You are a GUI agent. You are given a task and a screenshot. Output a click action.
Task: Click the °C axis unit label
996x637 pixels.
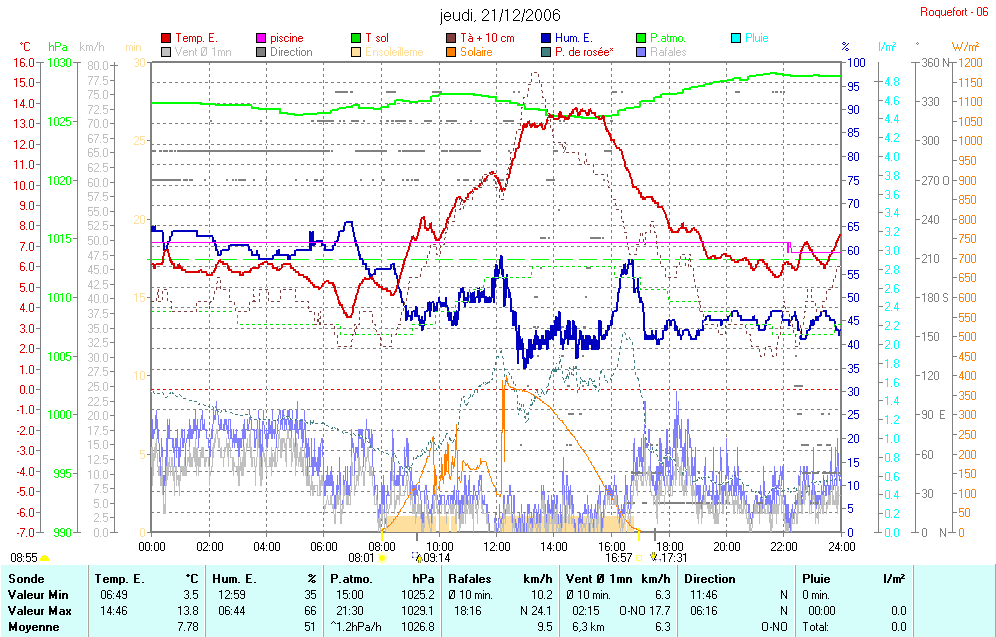25,47
